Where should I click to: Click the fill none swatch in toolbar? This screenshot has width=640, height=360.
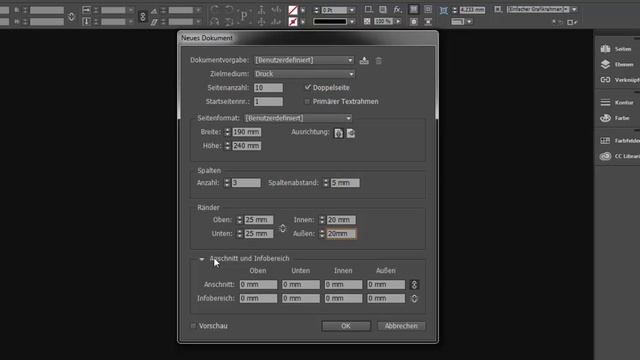tap(293, 10)
